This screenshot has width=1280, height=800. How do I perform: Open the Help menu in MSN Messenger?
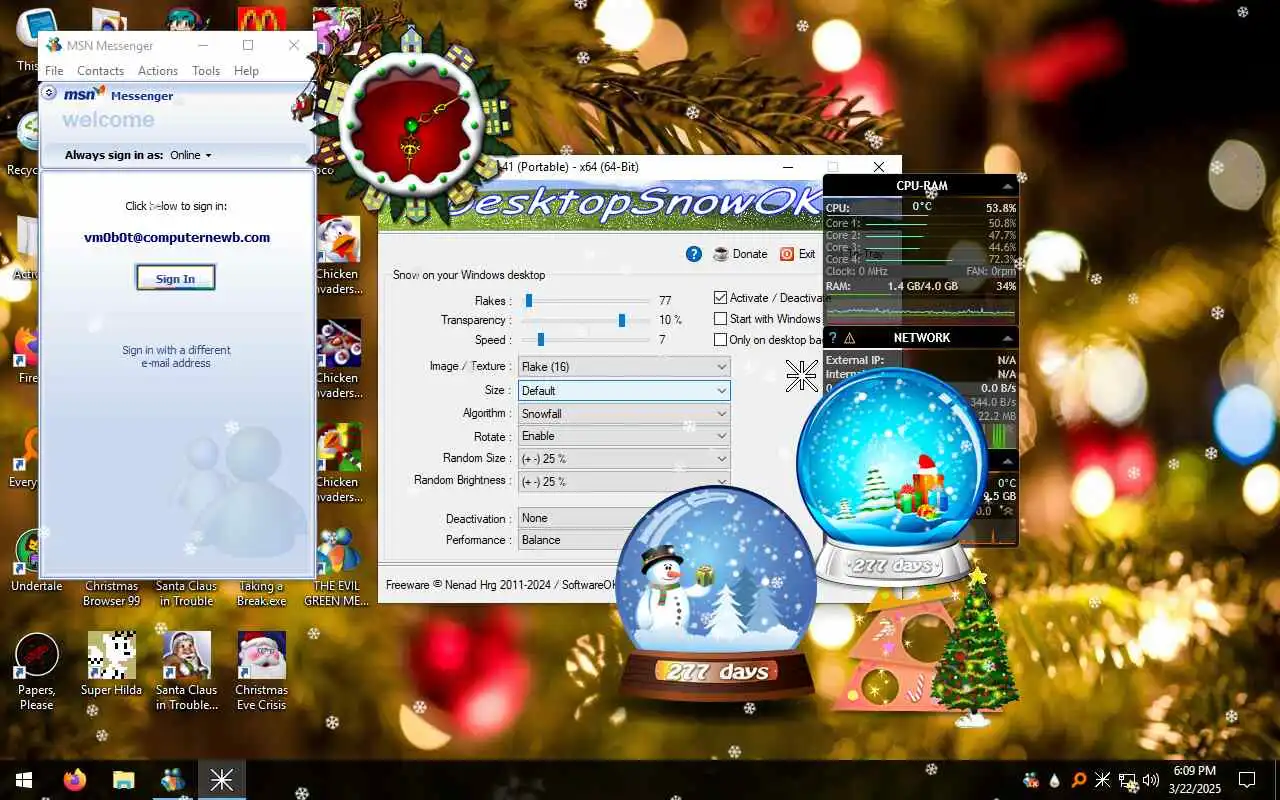pos(246,71)
